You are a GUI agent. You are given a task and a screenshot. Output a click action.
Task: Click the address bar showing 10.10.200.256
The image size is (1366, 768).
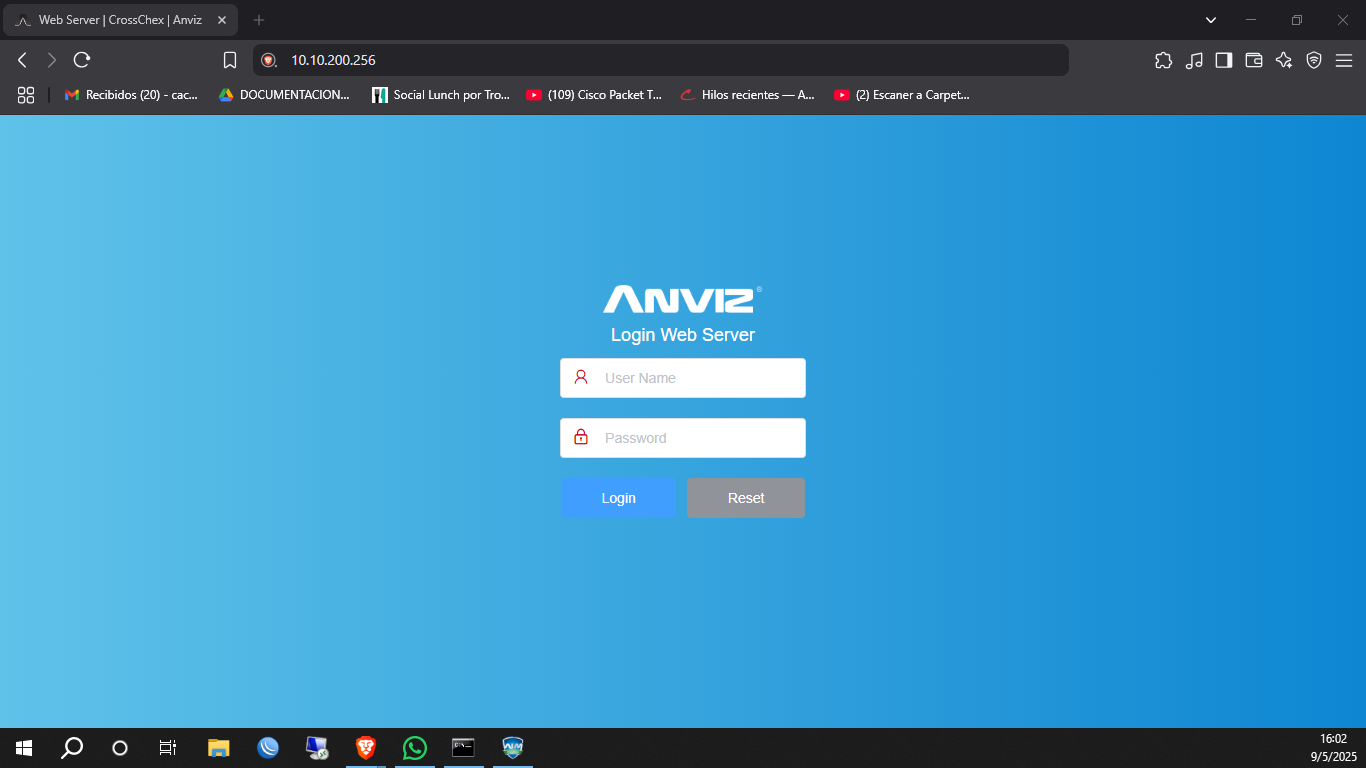660,60
